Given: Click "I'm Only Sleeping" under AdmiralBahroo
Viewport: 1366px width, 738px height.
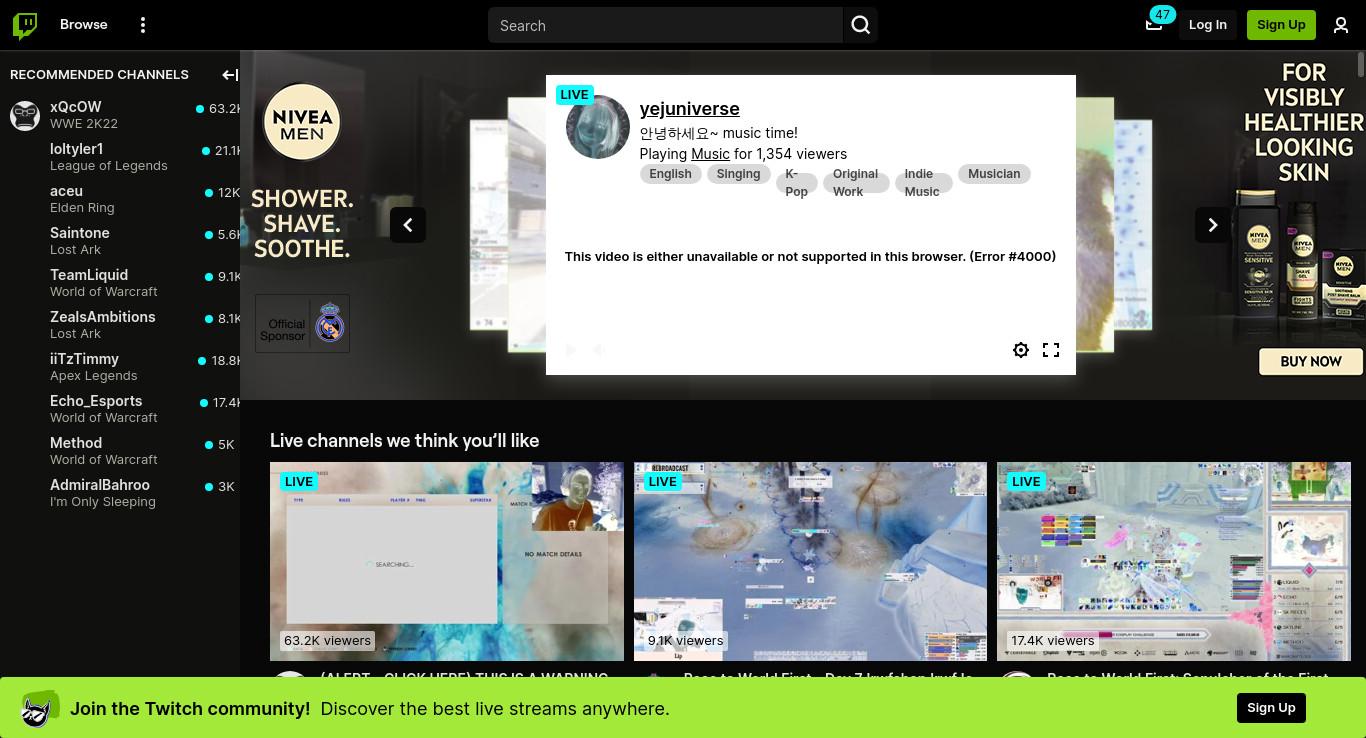Looking at the screenshot, I should click(x=103, y=502).
